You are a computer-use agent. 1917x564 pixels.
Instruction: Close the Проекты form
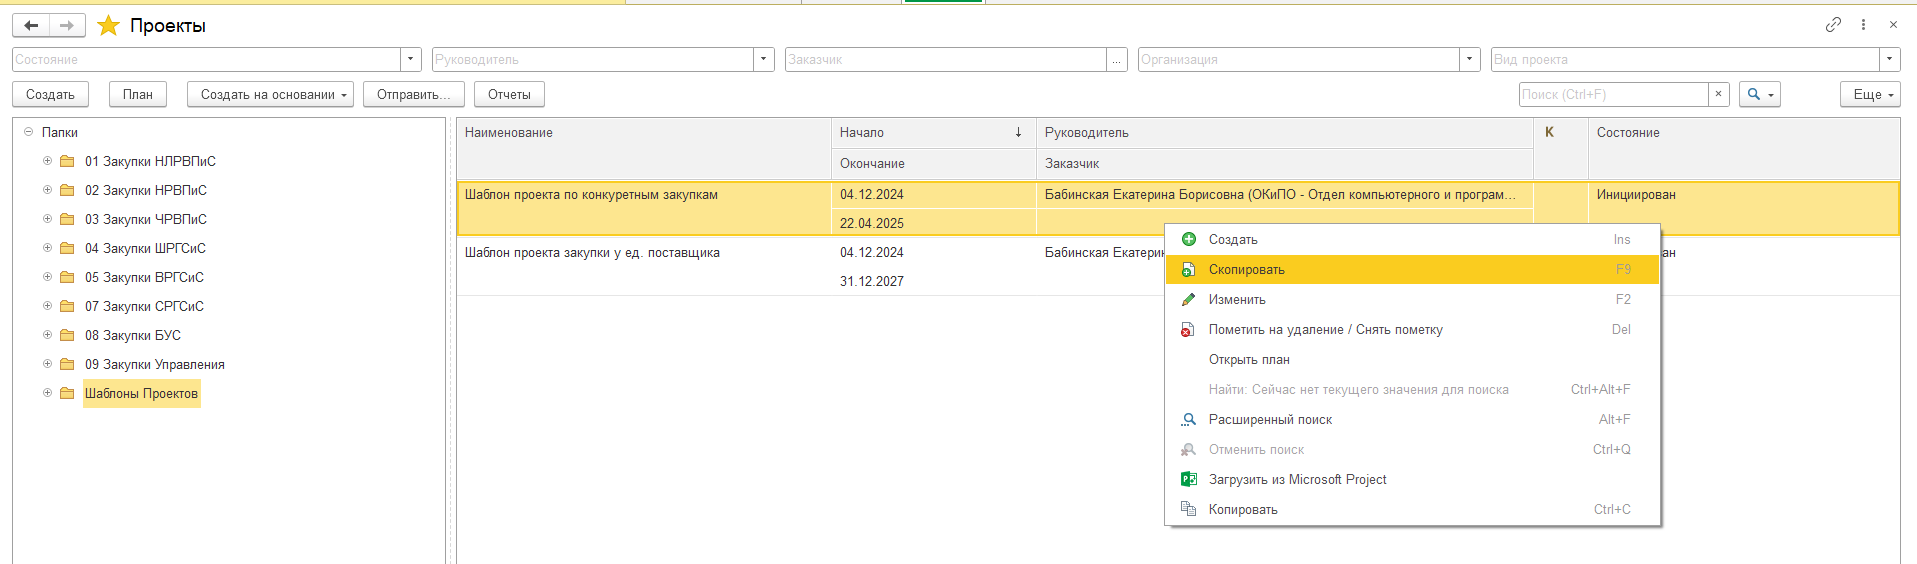tap(1893, 25)
